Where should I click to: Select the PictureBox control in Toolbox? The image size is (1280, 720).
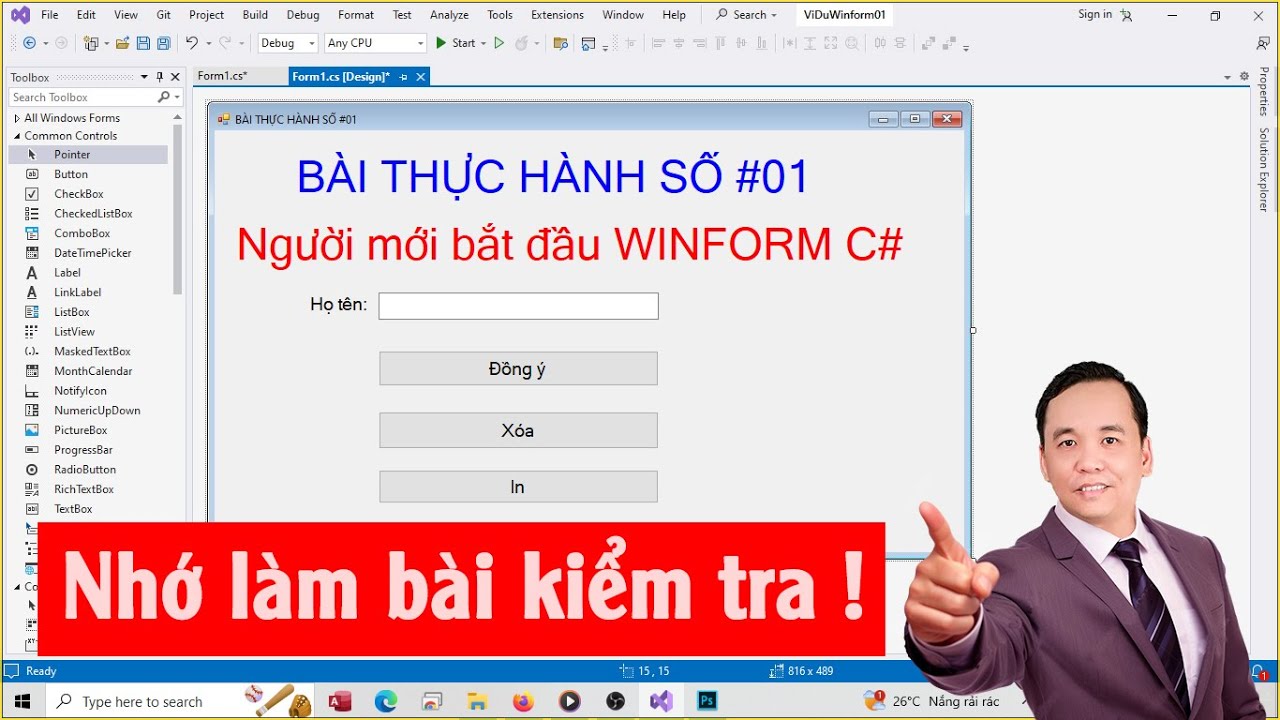pos(80,430)
